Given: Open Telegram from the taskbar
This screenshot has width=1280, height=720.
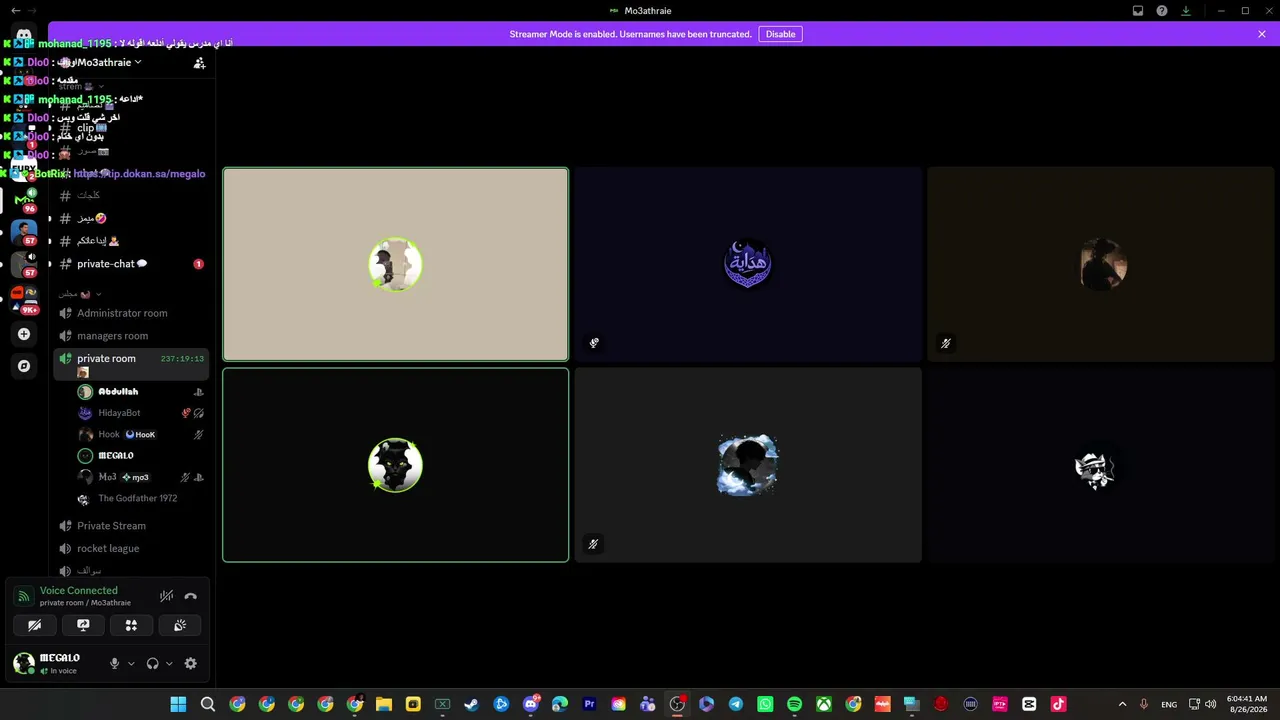Looking at the screenshot, I should (x=736, y=704).
